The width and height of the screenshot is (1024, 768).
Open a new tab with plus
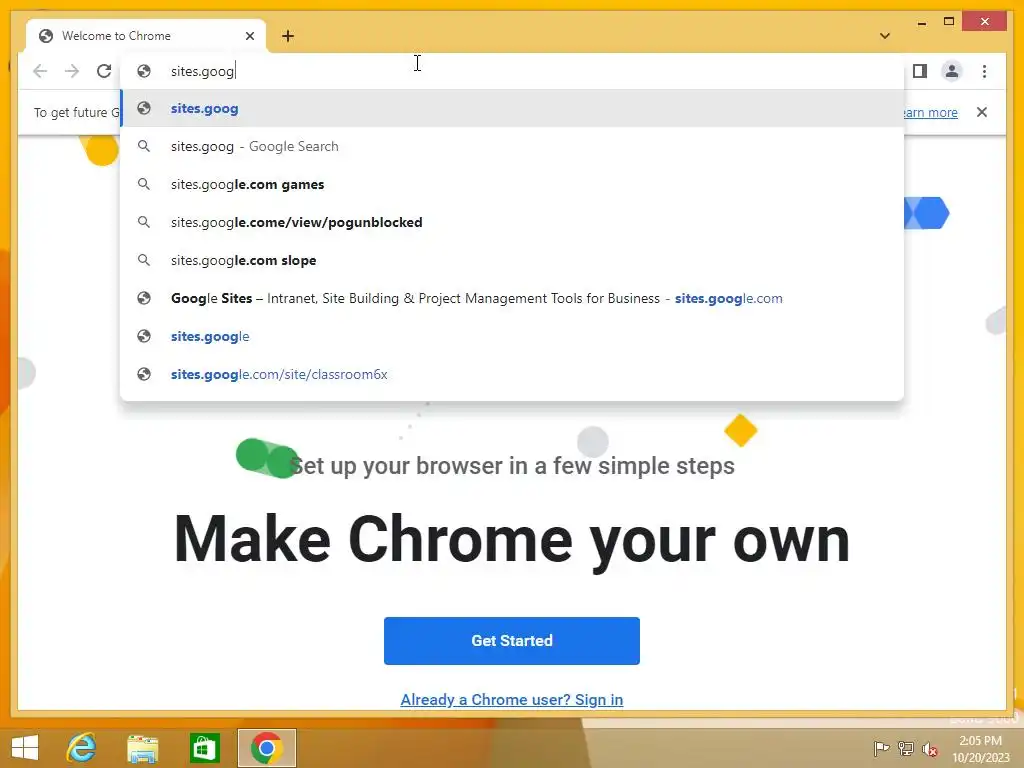click(x=288, y=36)
